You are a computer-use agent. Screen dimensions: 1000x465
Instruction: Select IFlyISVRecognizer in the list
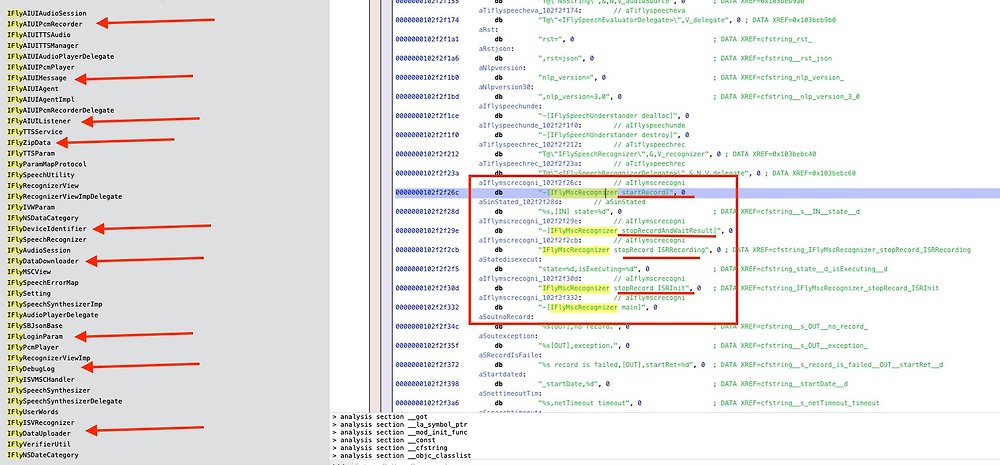point(41,423)
